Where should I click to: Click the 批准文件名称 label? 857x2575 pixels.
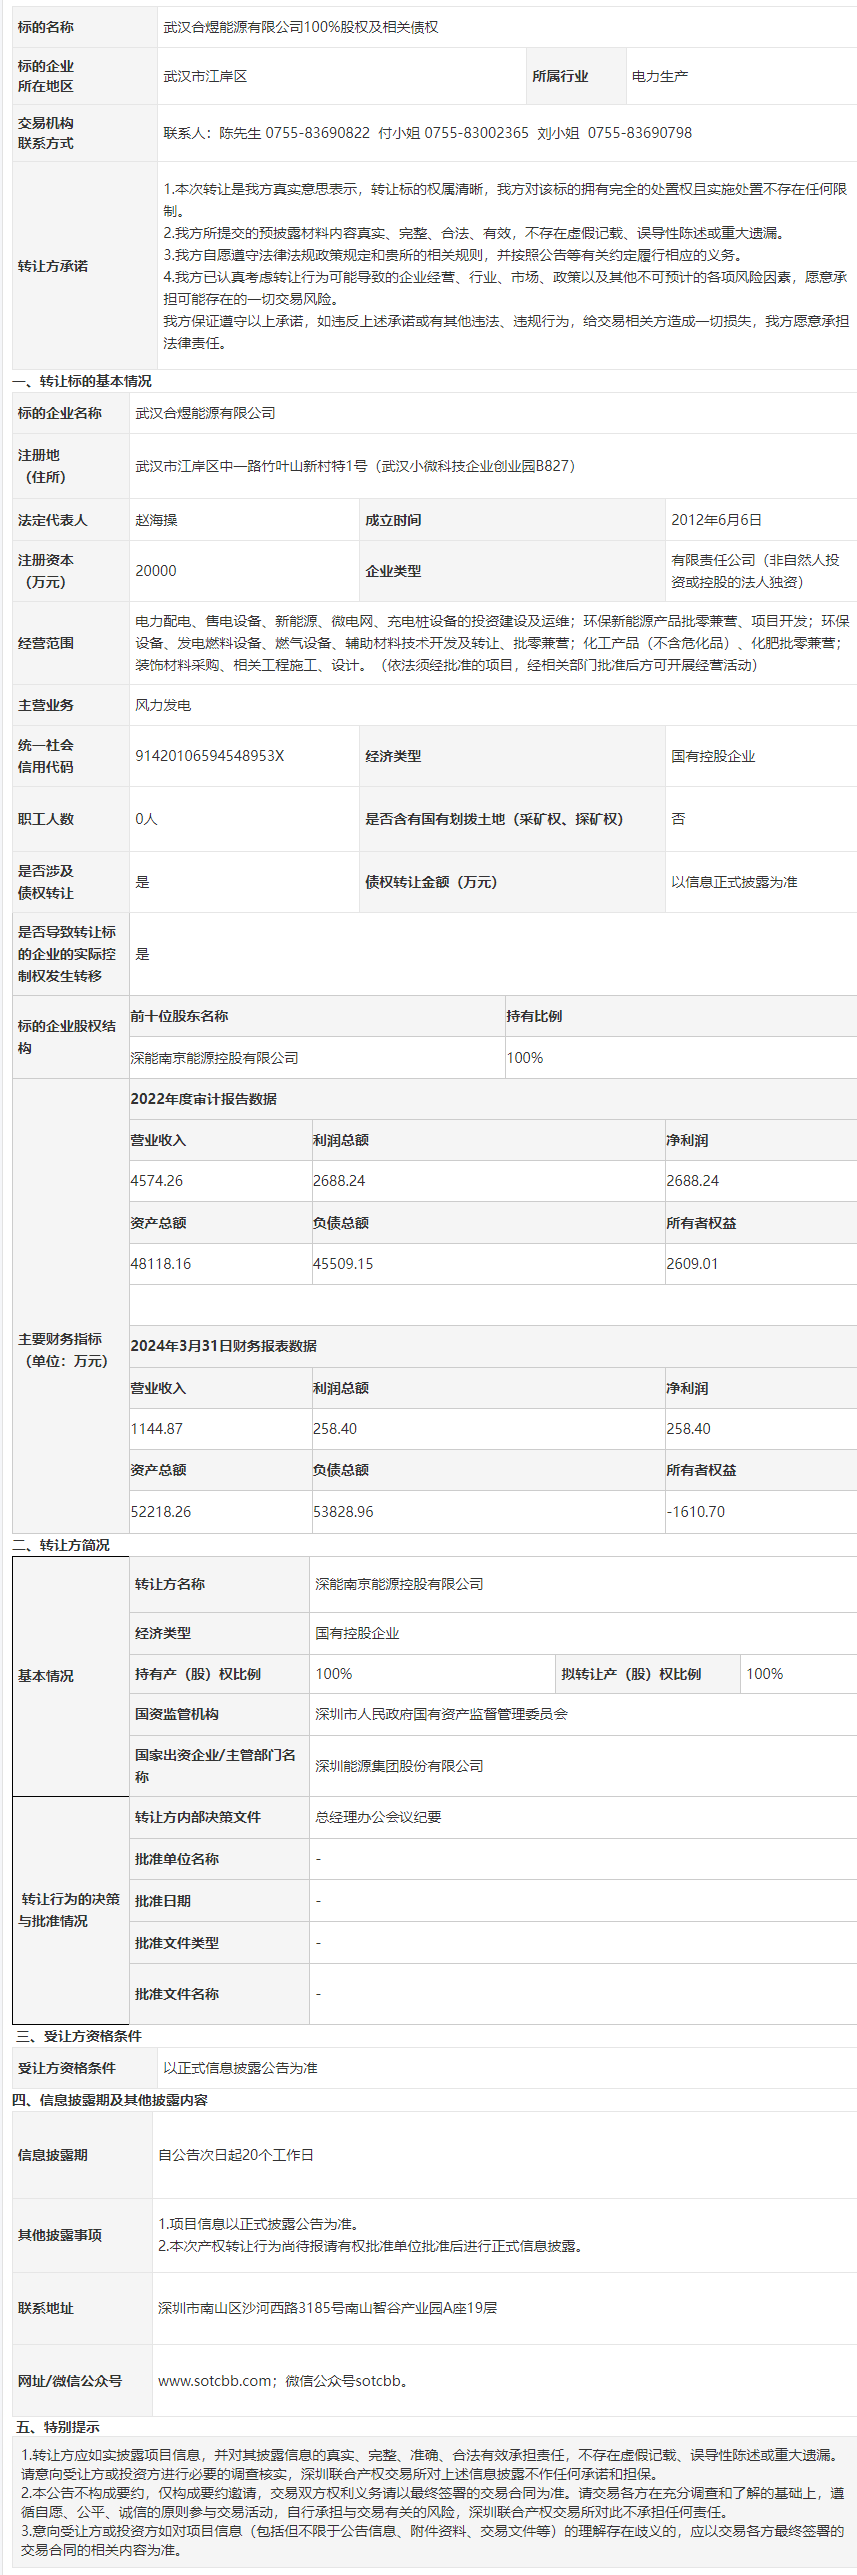click(x=177, y=1994)
